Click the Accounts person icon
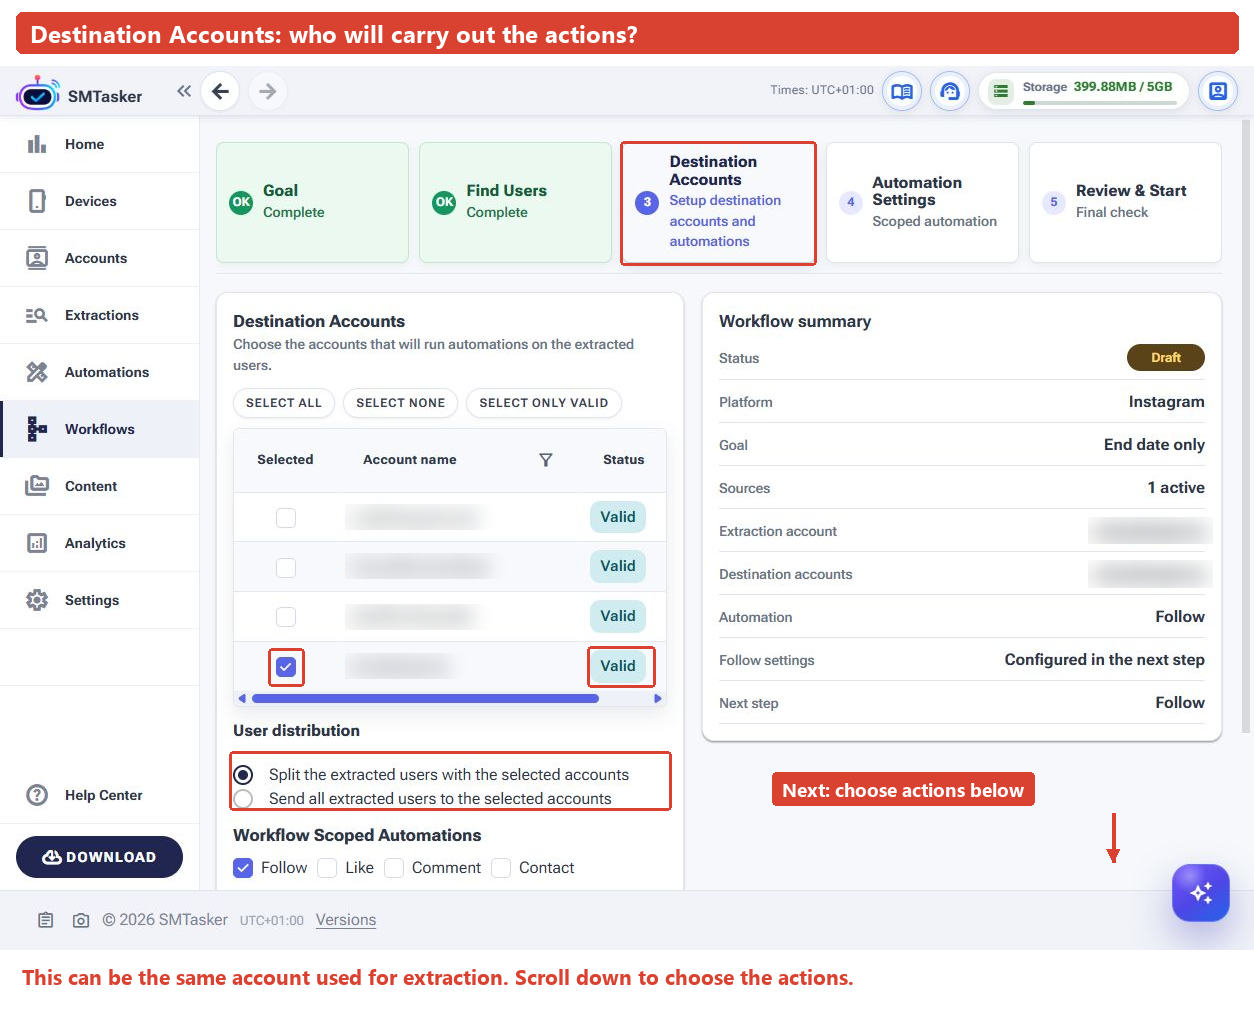Screen dimensions: 1254x1020 (x=37, y=258)
